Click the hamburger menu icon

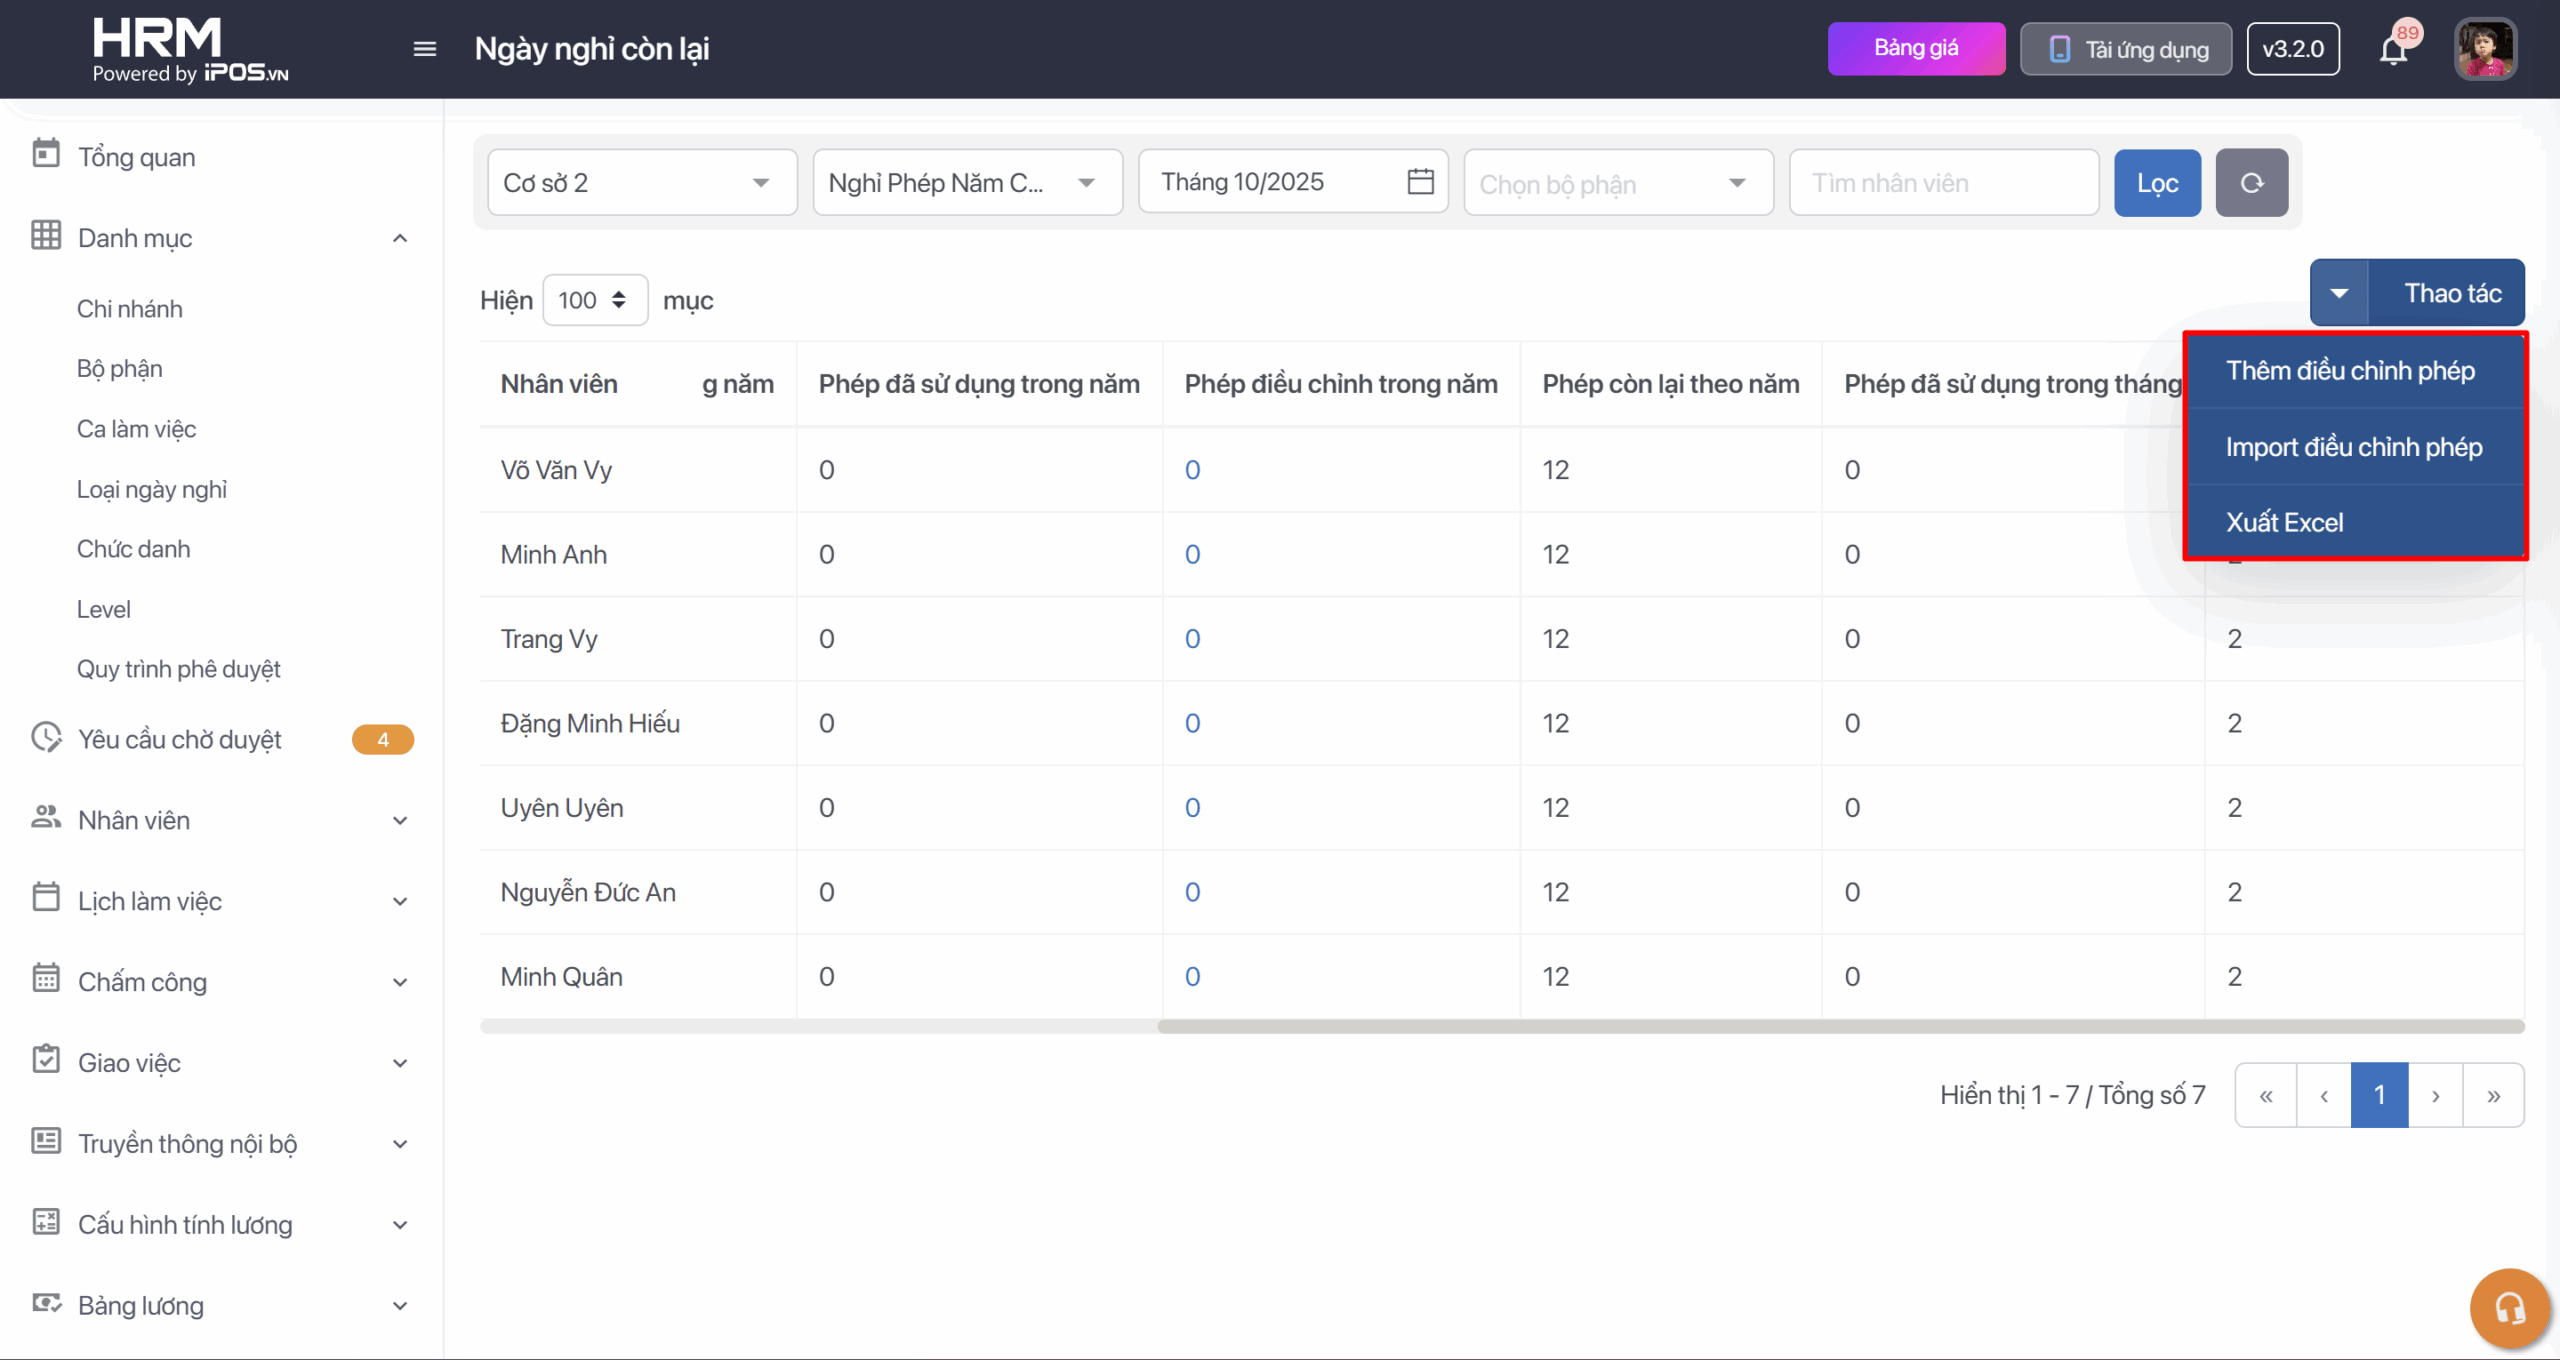click(425, 49)
